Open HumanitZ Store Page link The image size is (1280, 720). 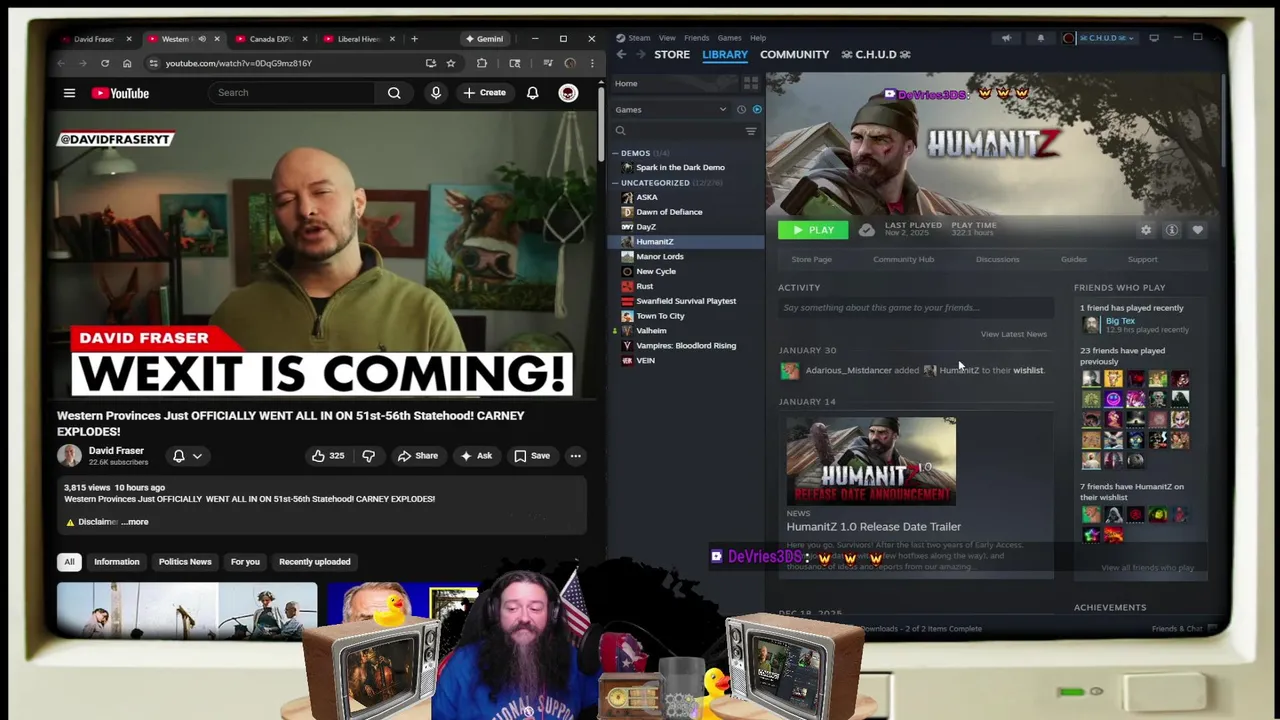[x=811, y=259]
